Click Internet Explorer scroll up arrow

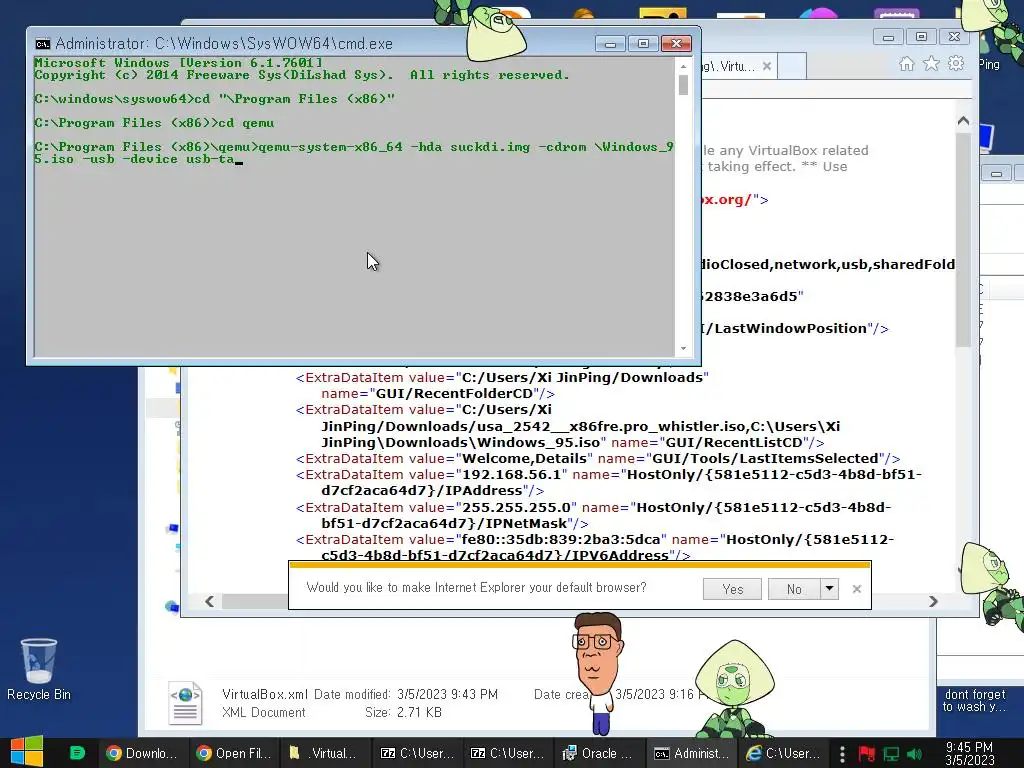click(963, 121)
